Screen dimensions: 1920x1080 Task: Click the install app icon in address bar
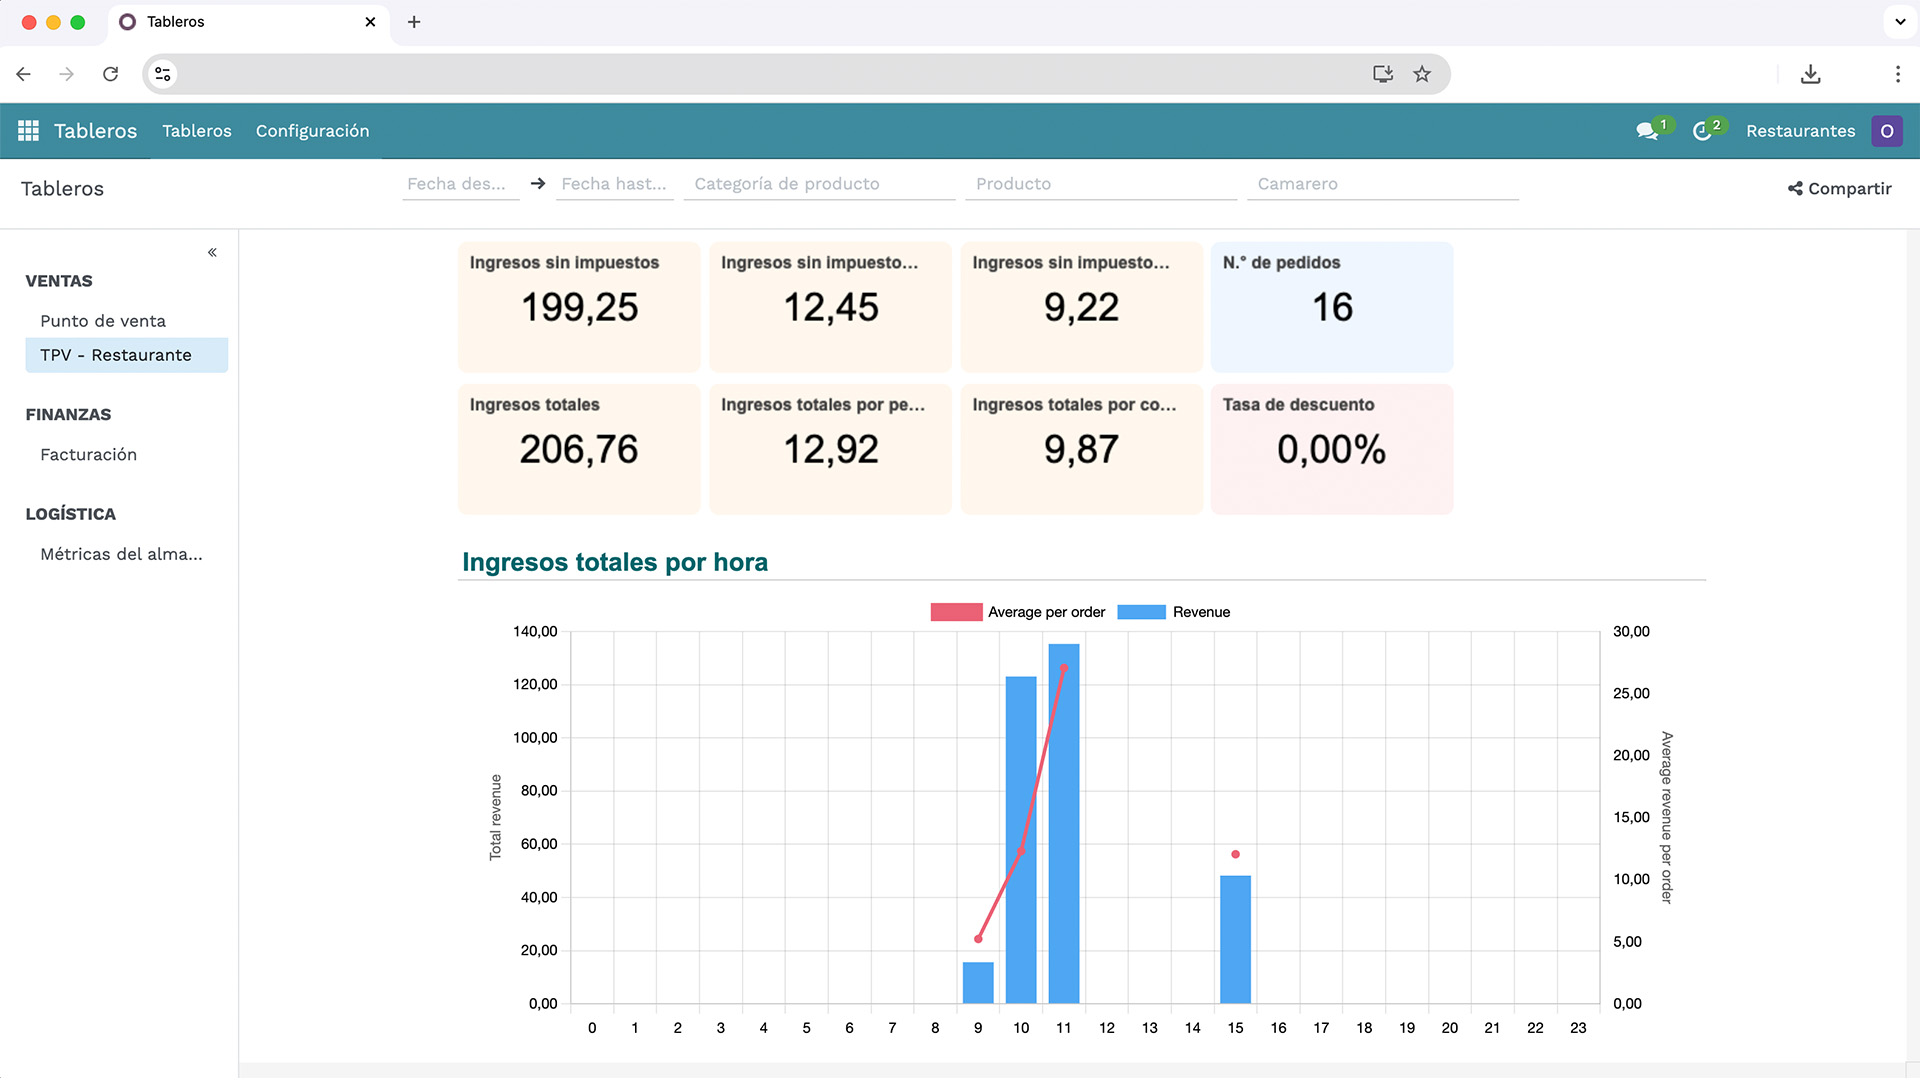point(1383,74)
